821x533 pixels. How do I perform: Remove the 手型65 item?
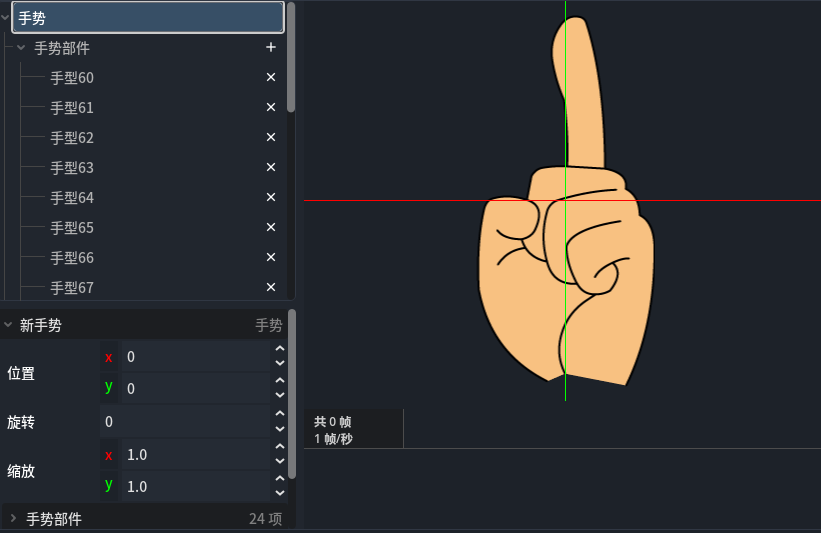(270, 227)
